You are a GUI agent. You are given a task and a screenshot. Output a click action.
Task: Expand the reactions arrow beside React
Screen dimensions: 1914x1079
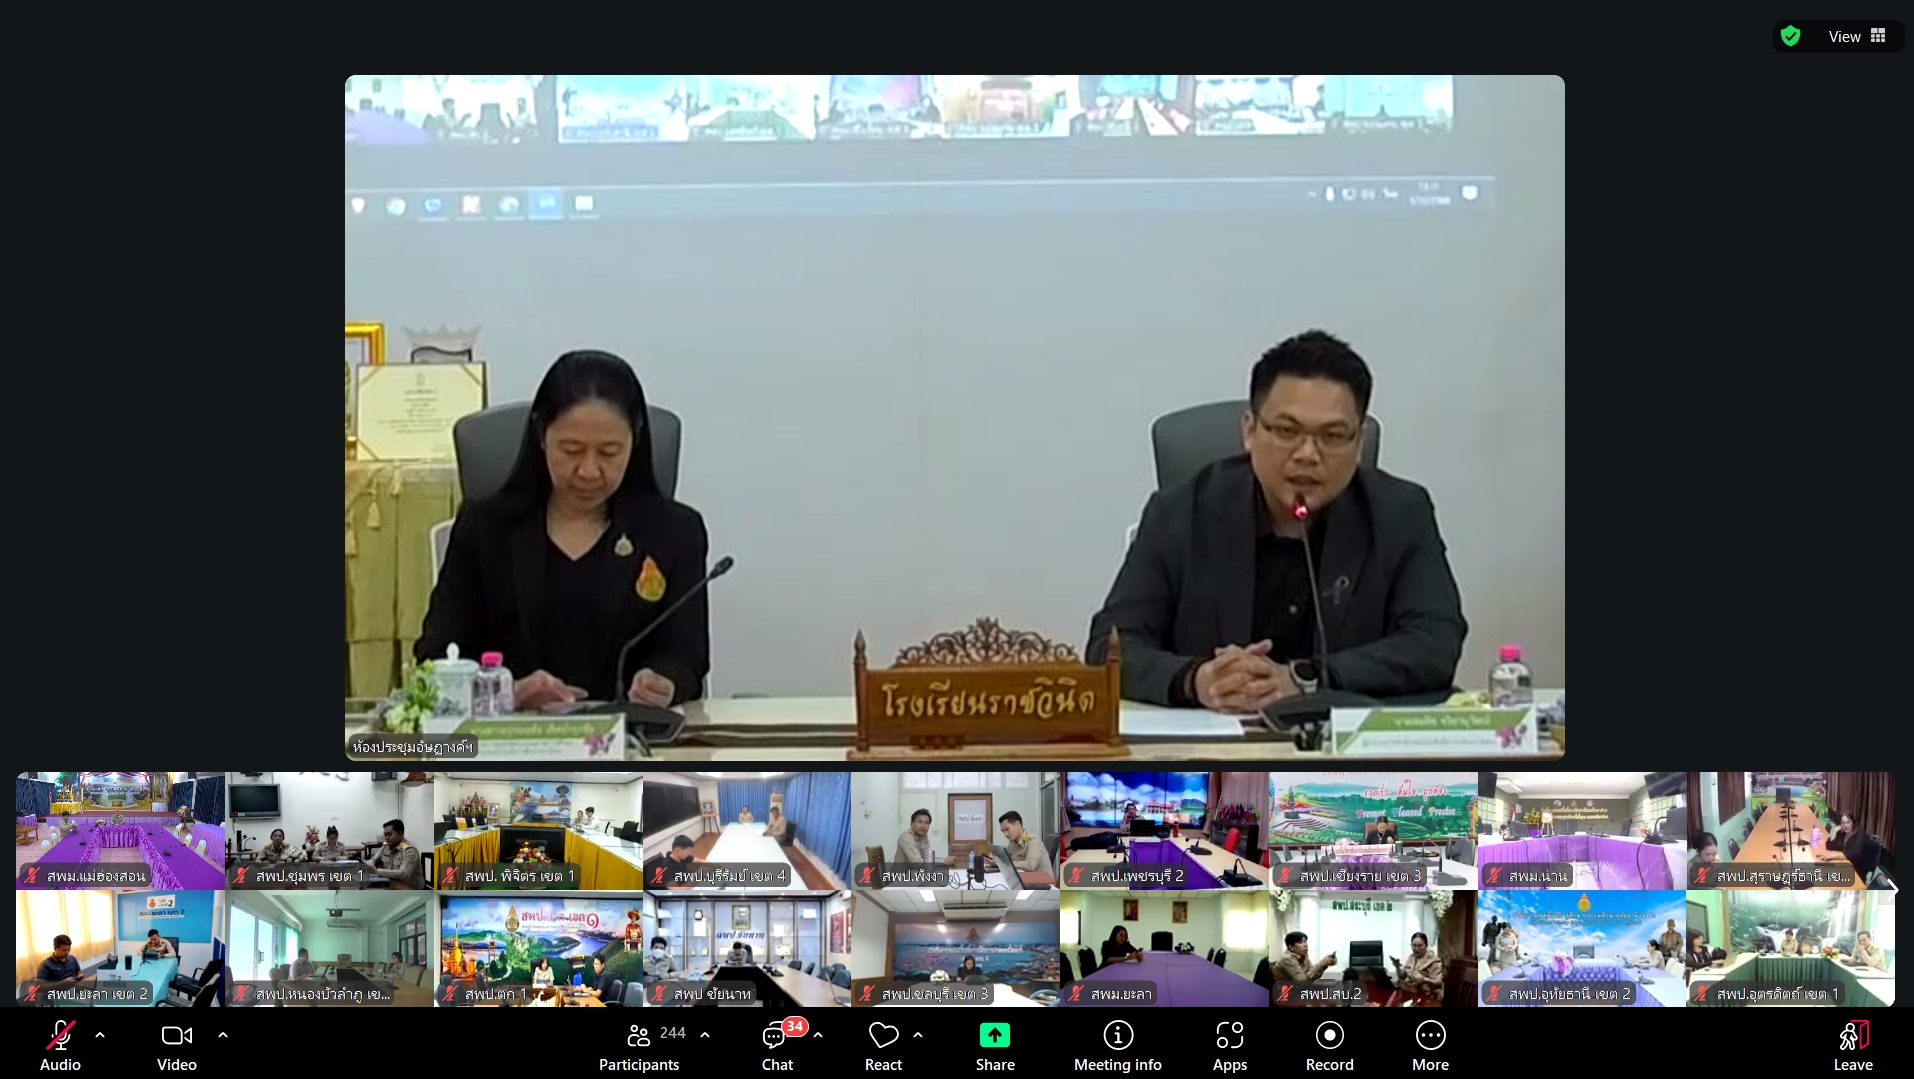[918, 1035]
